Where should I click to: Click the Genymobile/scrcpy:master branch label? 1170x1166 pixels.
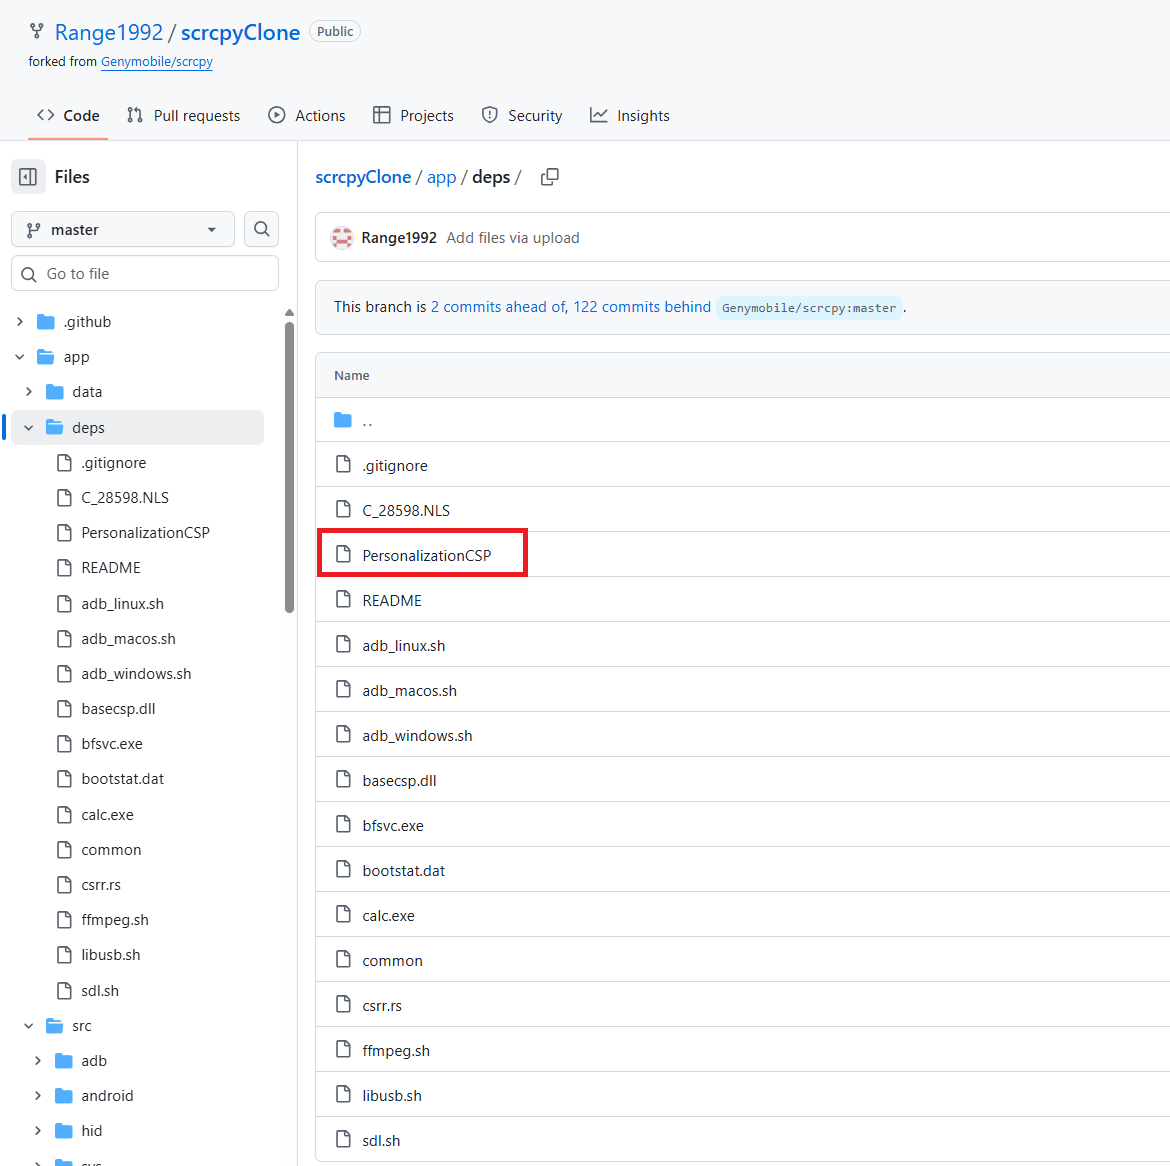tap(809, 308)
